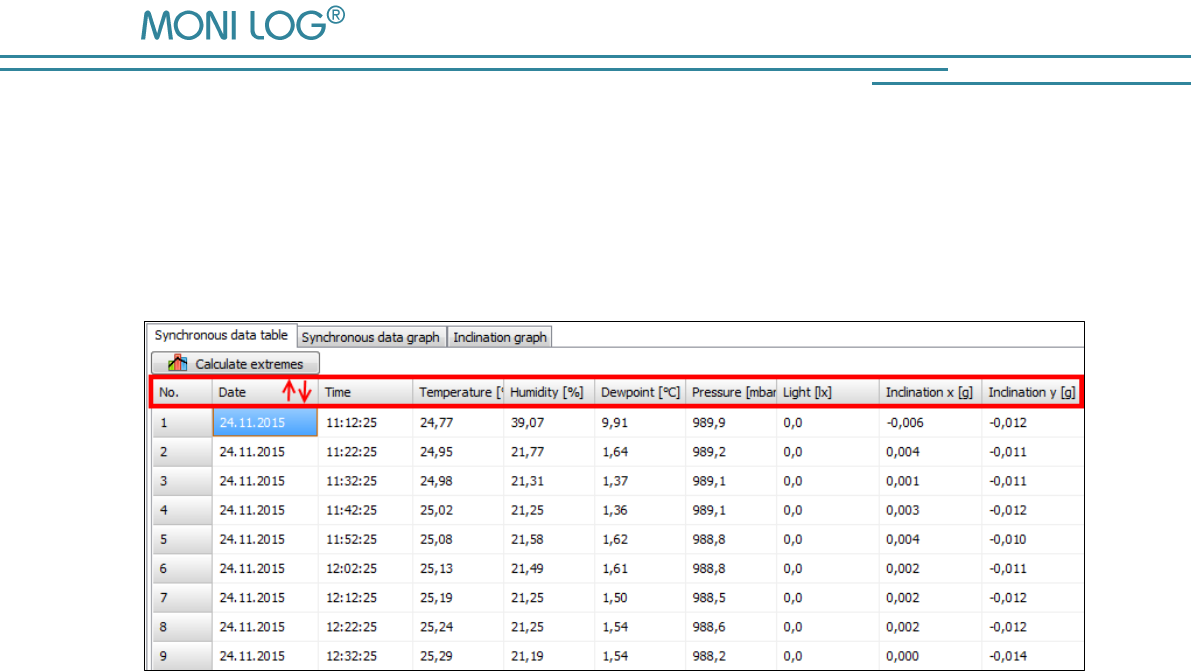Screen dimensions: 1191x671
Task: Select inclination y value -0,014
Action: pyautogui.click(x=1007, y=656)
